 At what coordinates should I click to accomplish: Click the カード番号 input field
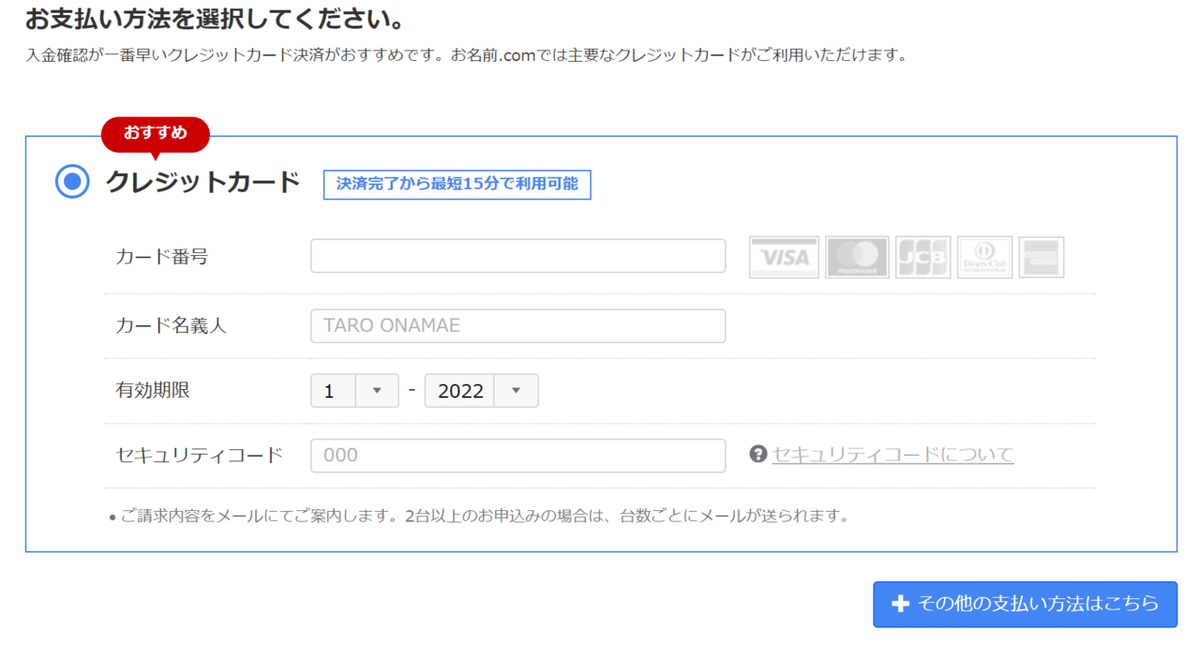(517, 256)
